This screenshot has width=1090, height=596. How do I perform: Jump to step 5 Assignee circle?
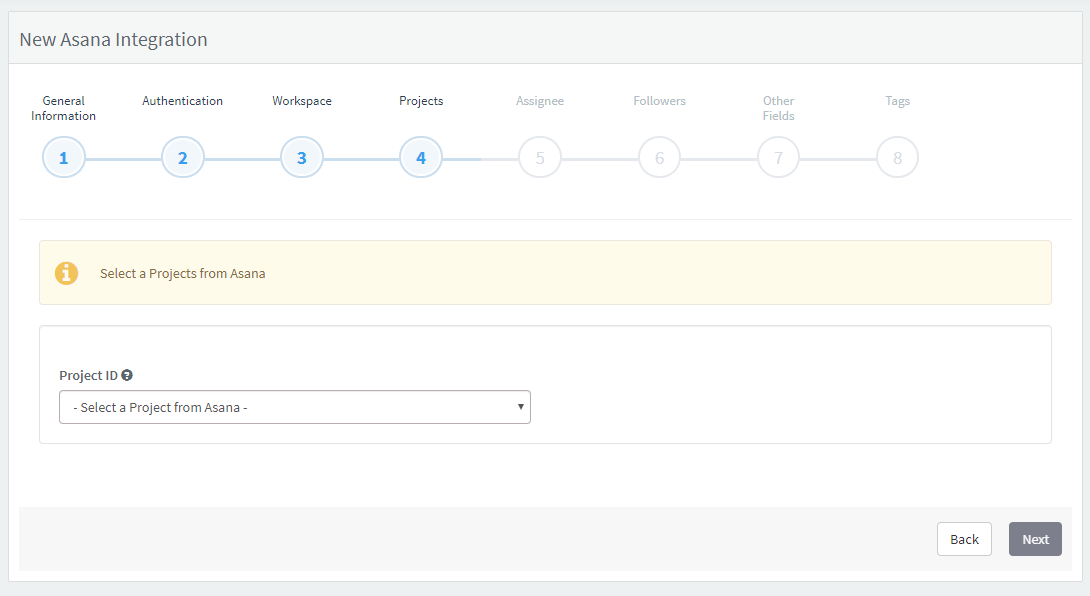540,157
